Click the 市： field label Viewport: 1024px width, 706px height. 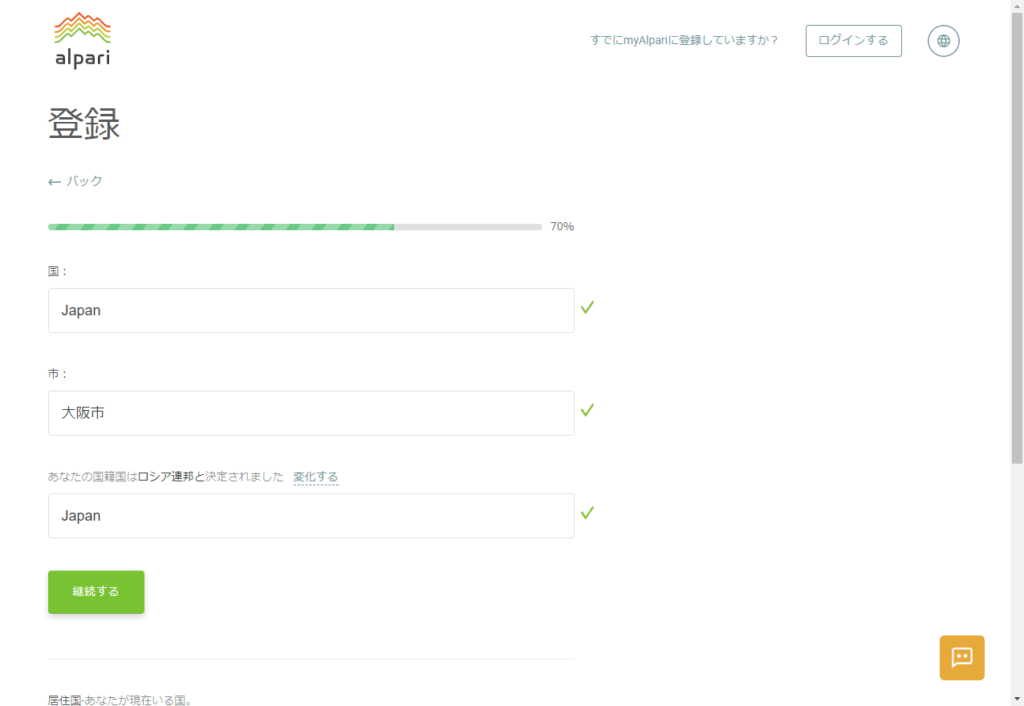pyautogui.click(x=57, y=374)
